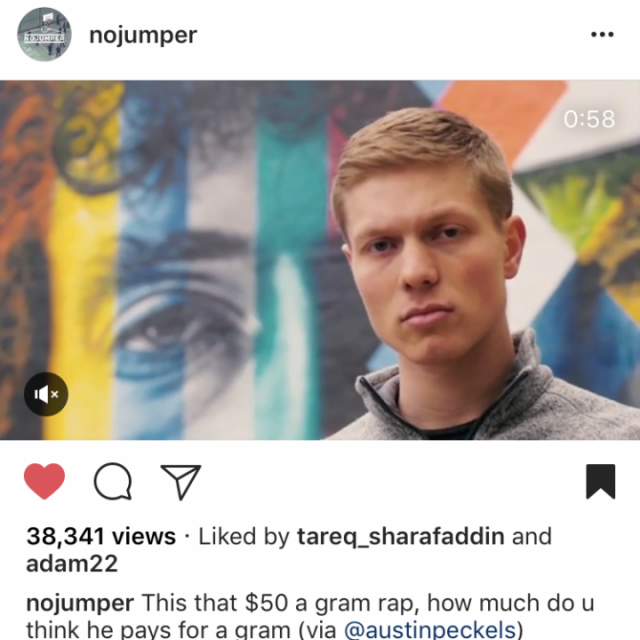
Task: Tap the video to toggle playback
Action: (320, 260)
